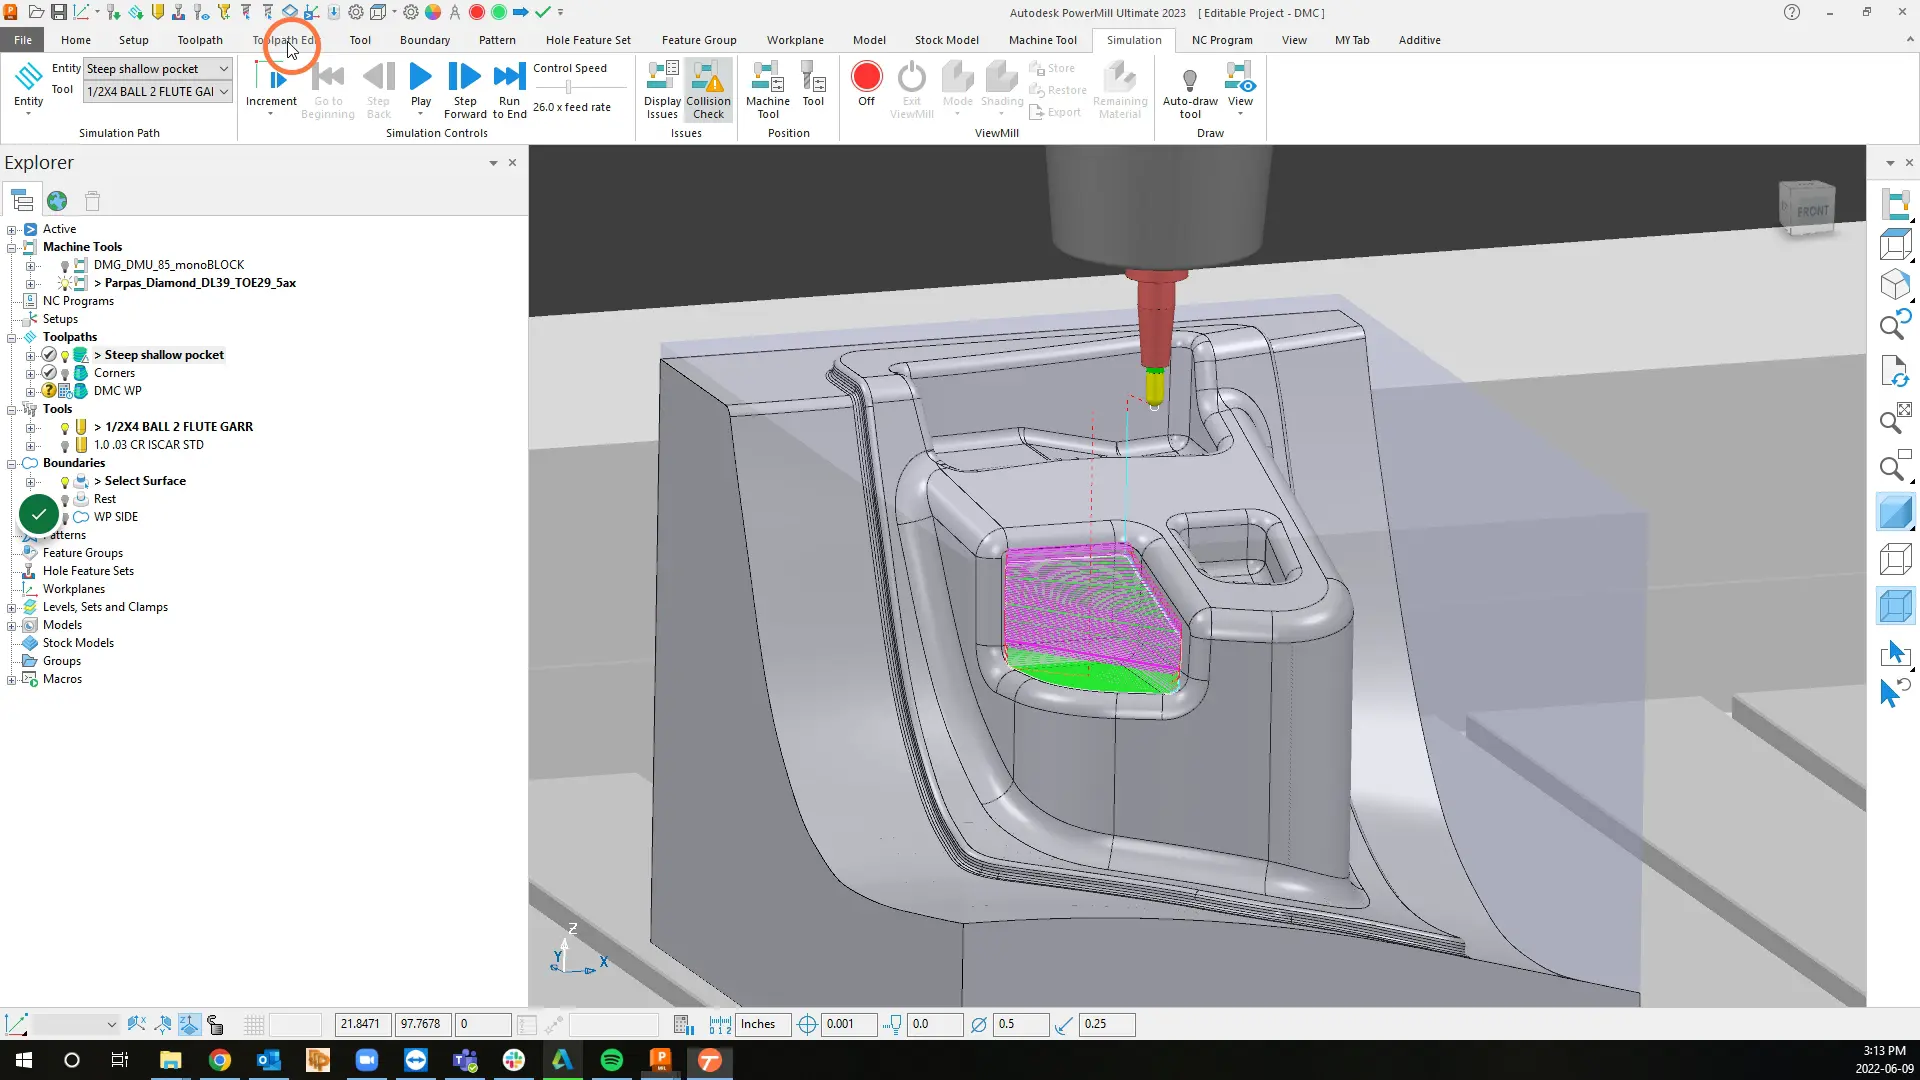Click the Explorer recycle bin icon
This screenshot has width=1920, height=1080.
pyautogui.click(x=92, y=201)
